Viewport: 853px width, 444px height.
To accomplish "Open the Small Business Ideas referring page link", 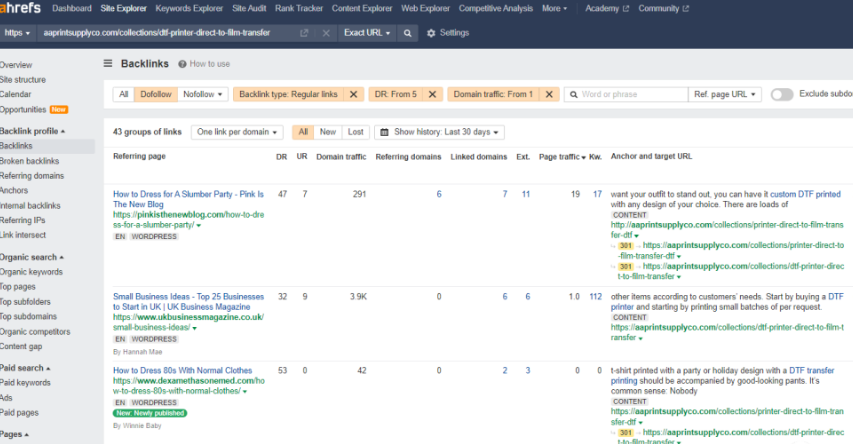I will [188, 297].
